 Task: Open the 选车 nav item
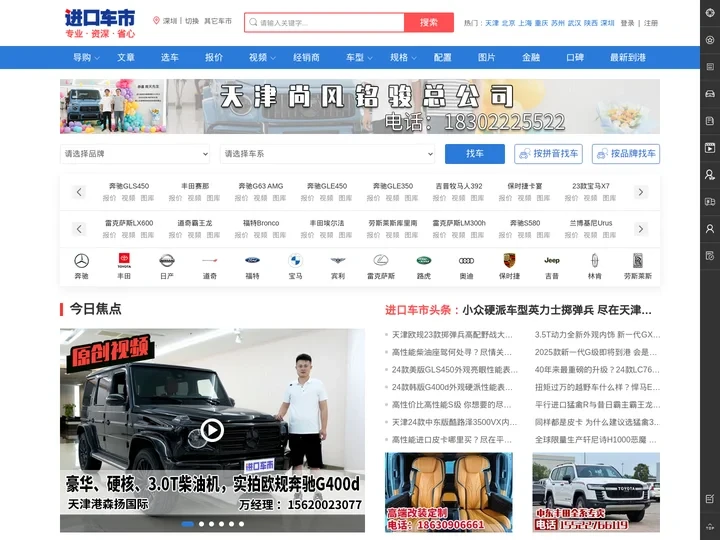coord(170,57)
